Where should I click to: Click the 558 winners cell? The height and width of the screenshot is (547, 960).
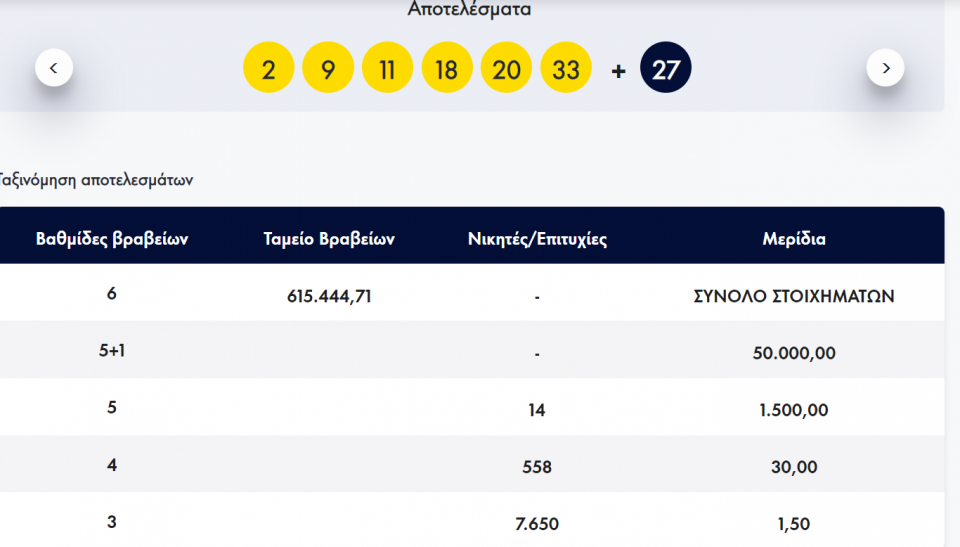click(537, 467)
